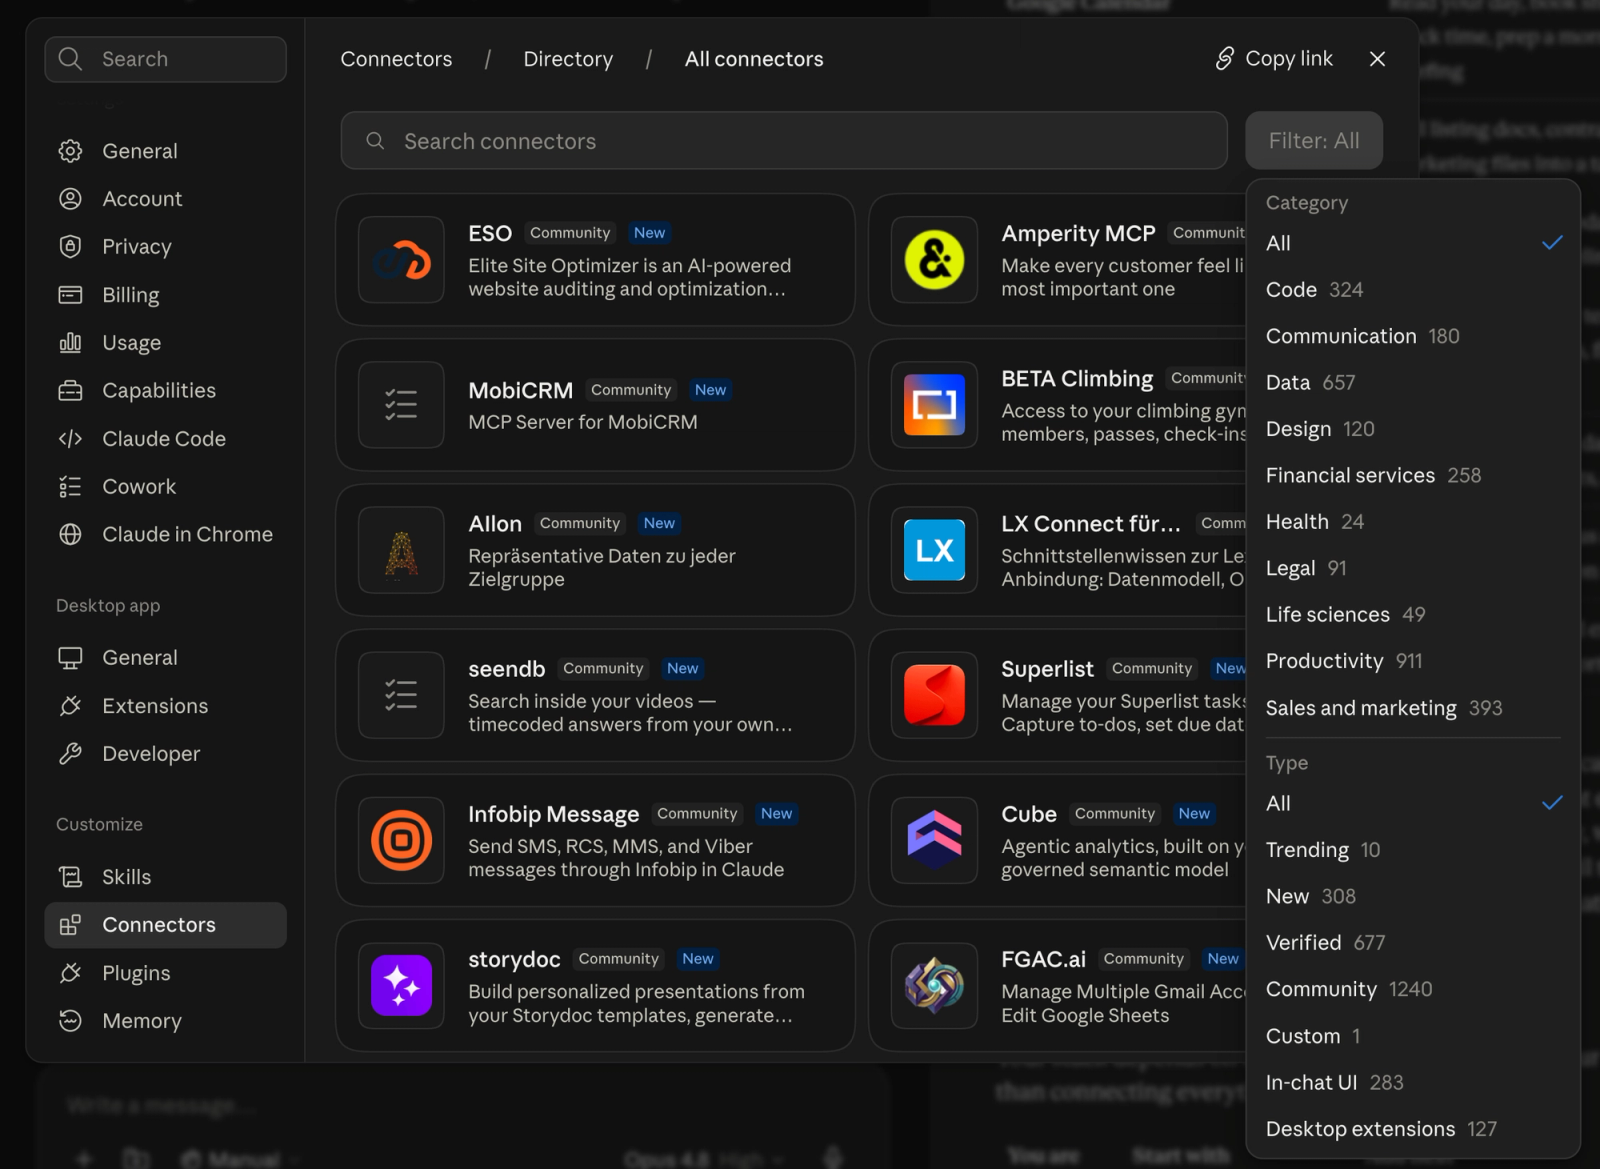Viewport: 1600px width, 1169px height.
Task: Filter by Verified type
Action: coord(1413,943)
